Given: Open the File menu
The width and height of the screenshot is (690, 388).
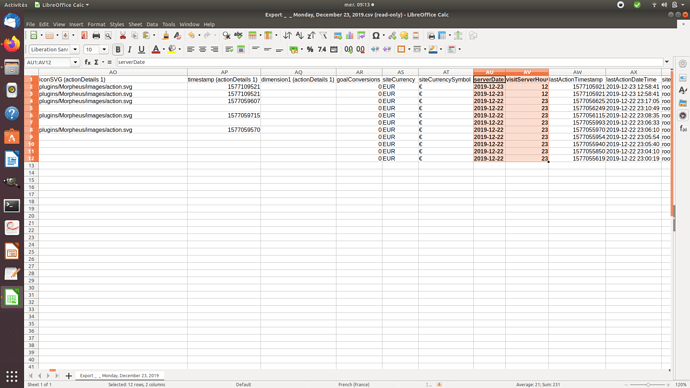Looking at the screenshot, I should (x=30, y=24).
